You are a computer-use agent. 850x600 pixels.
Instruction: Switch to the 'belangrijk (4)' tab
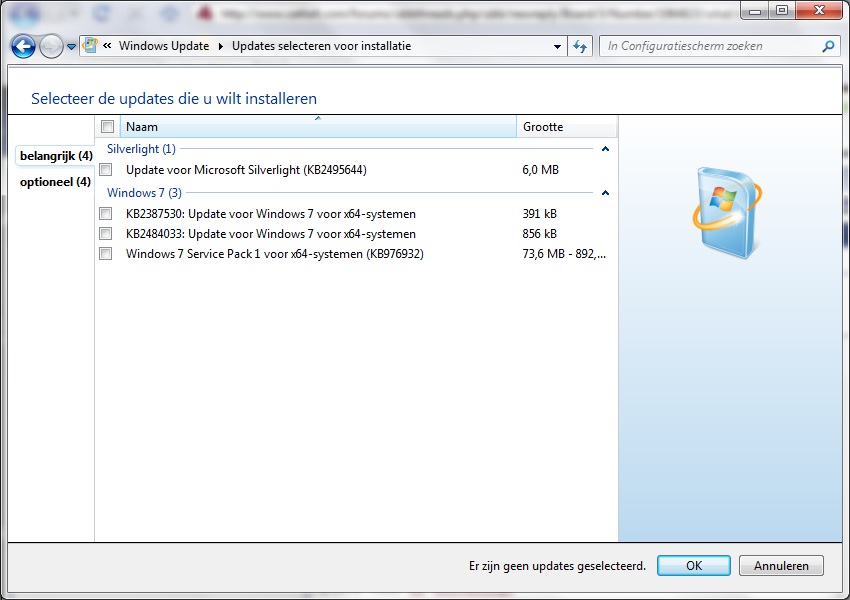(56, 156)
